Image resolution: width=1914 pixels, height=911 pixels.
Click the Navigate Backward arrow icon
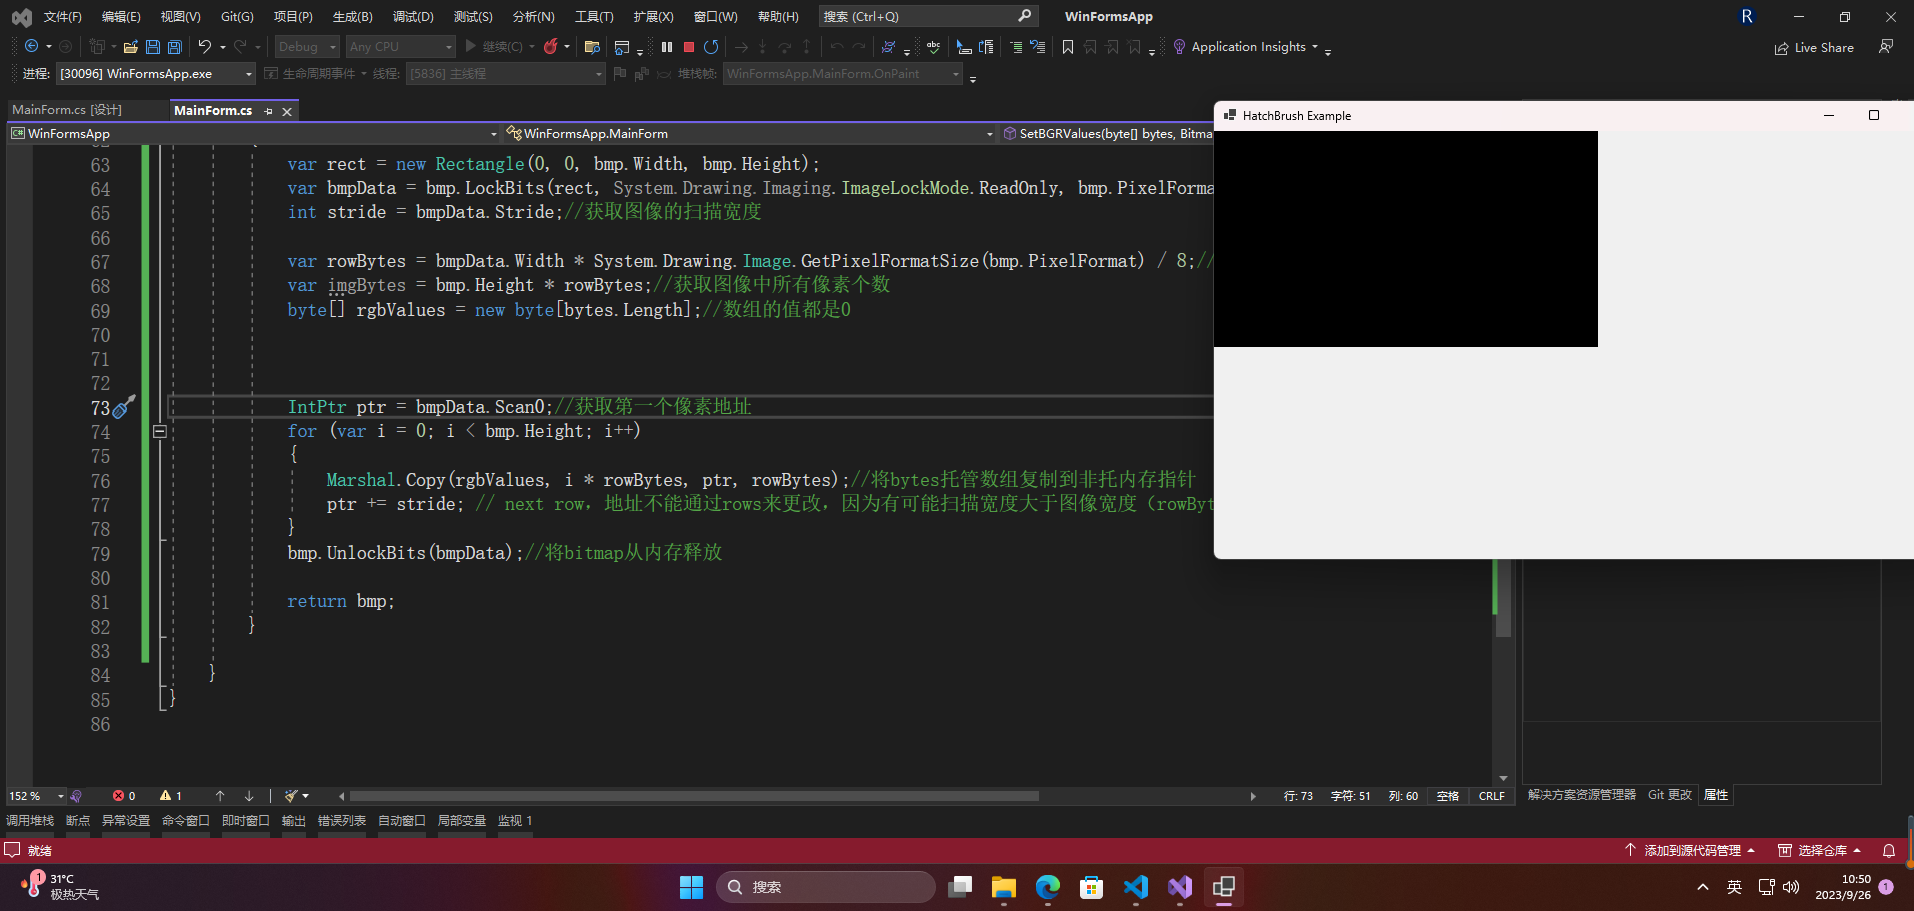pos(32,47)
